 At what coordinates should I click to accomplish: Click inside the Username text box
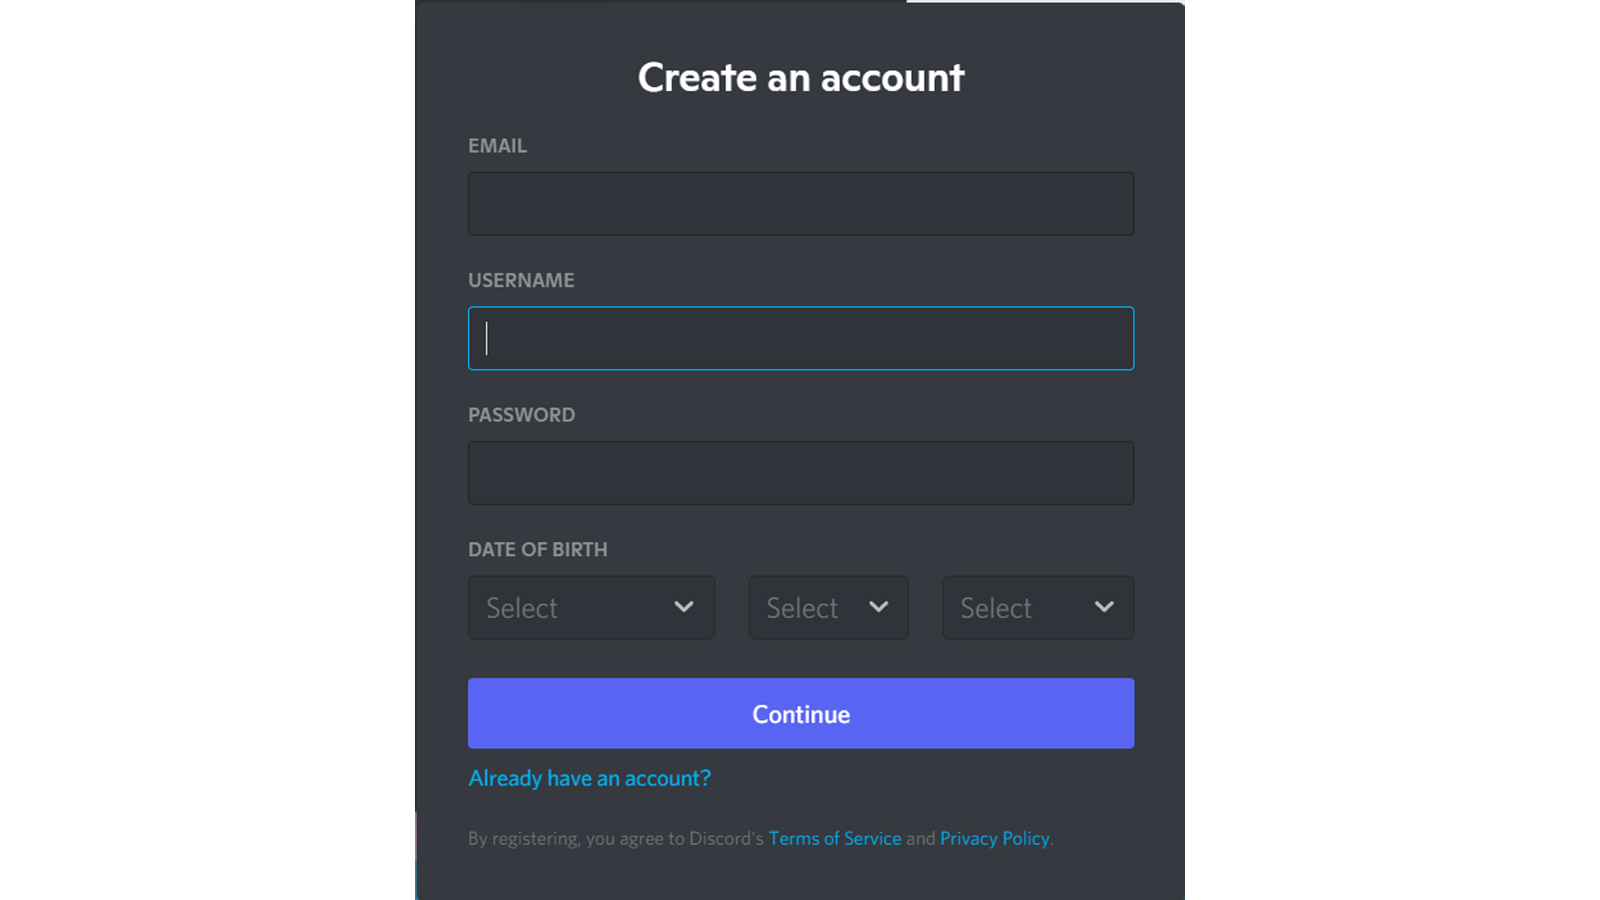point(800,338)
